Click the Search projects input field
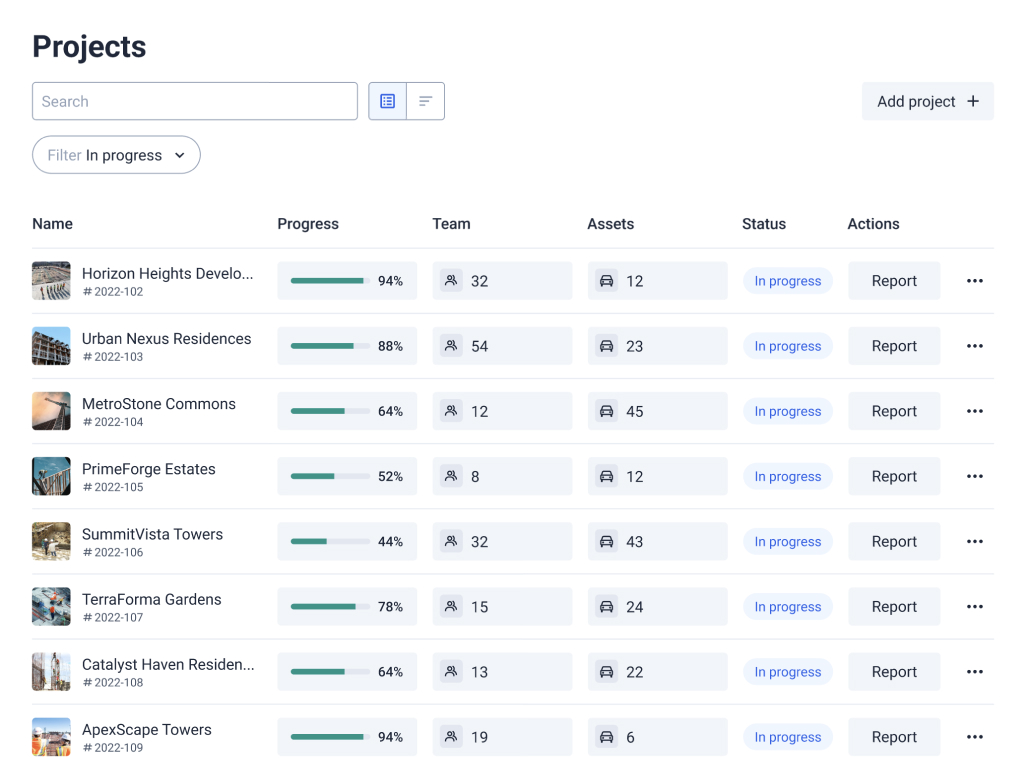Screen dimensions: 1032x758 [195, 101]
